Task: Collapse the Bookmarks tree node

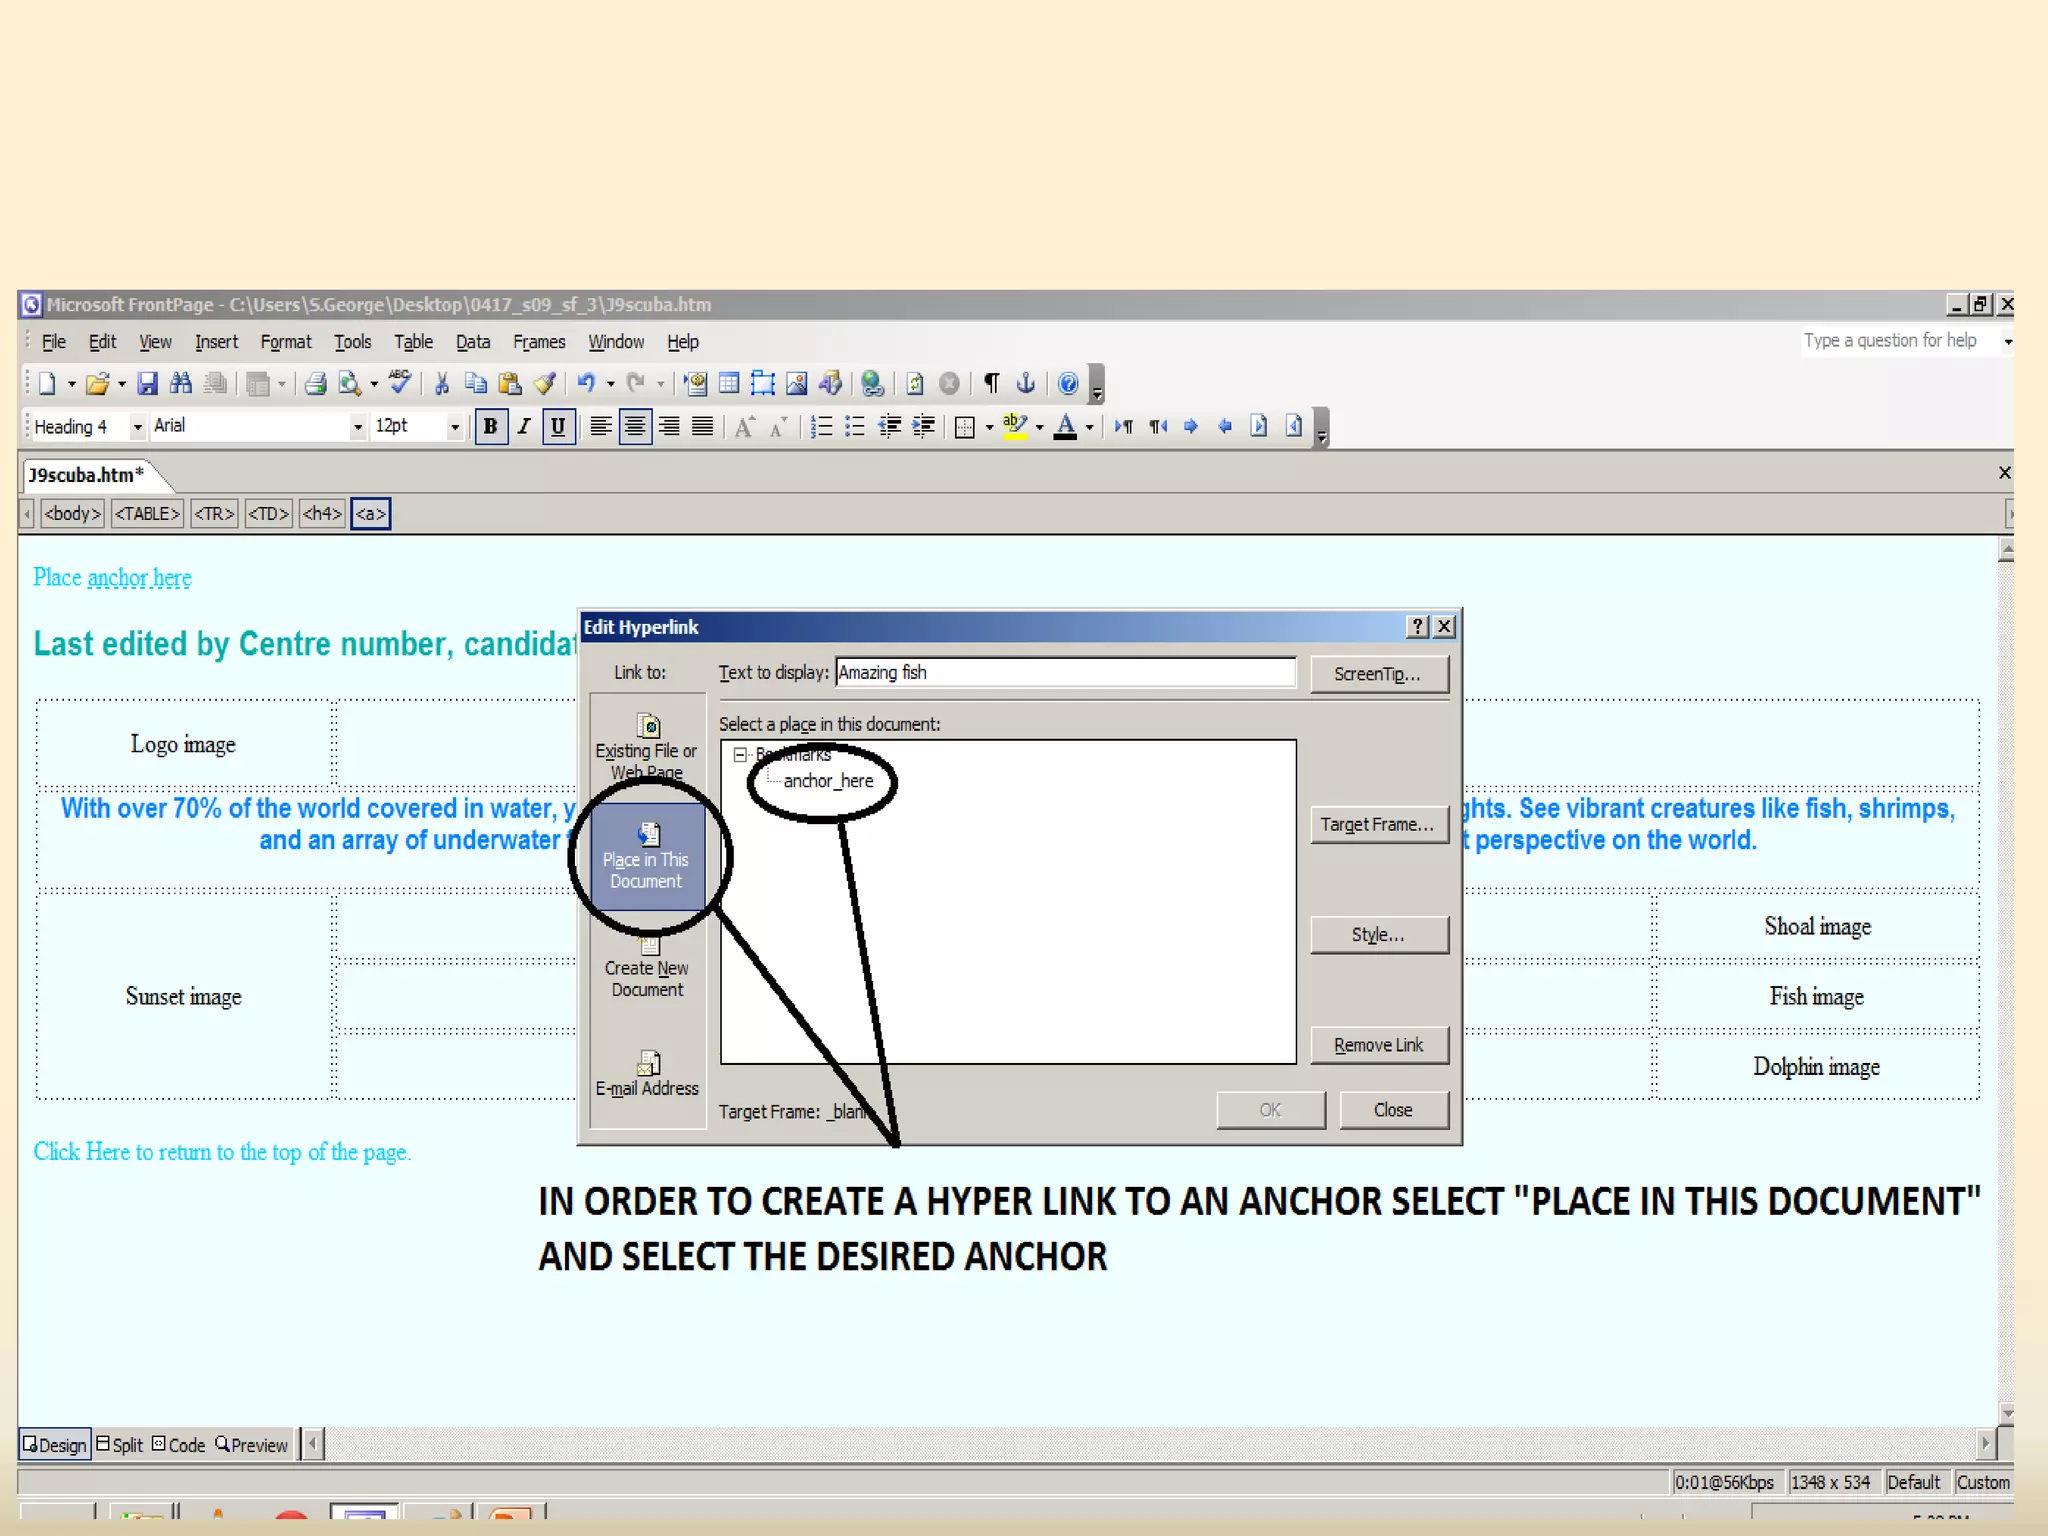Action: 740,755
